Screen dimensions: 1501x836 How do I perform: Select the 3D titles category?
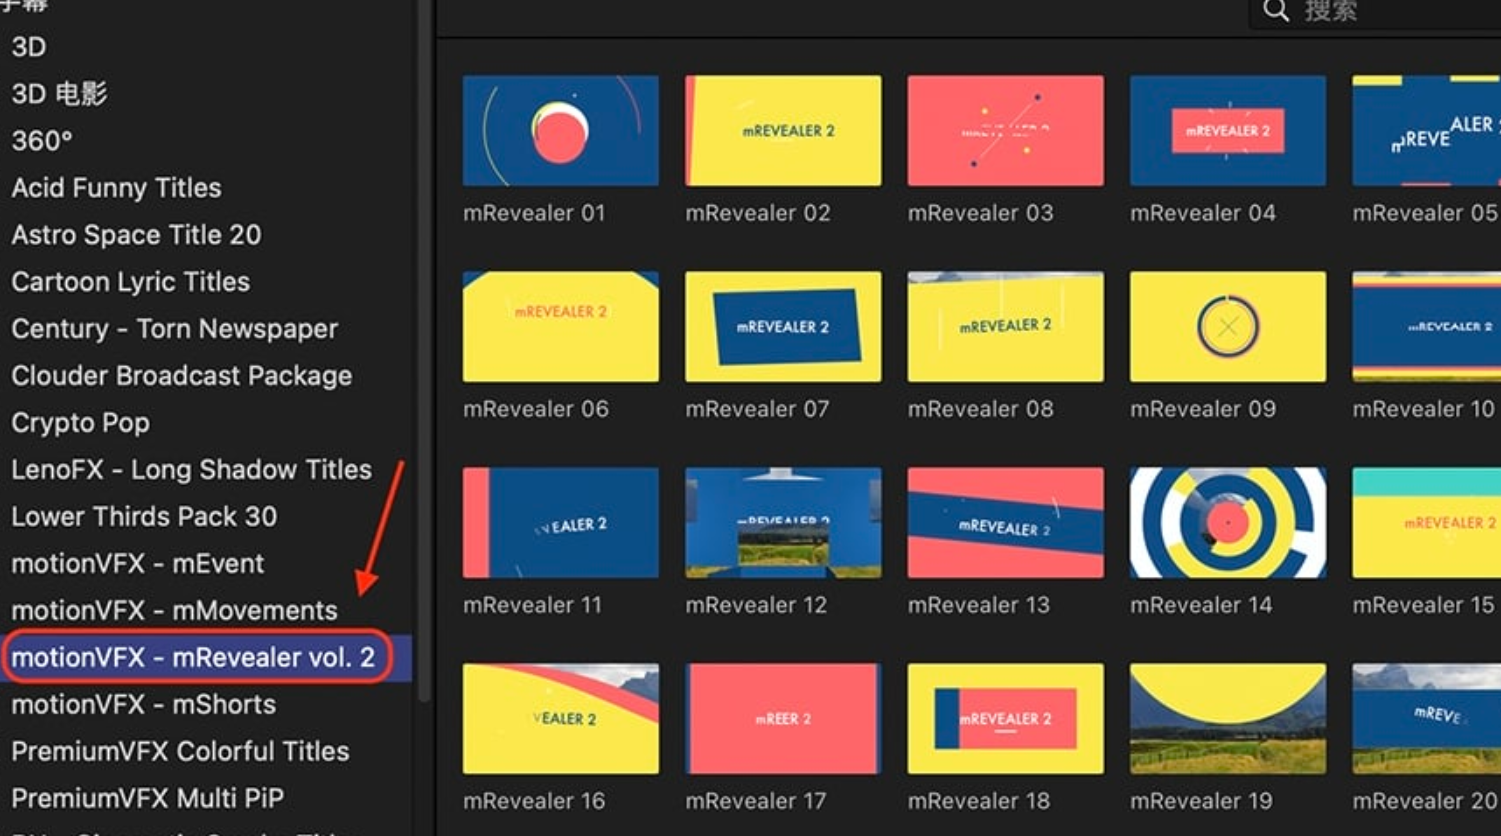(28, 47)
